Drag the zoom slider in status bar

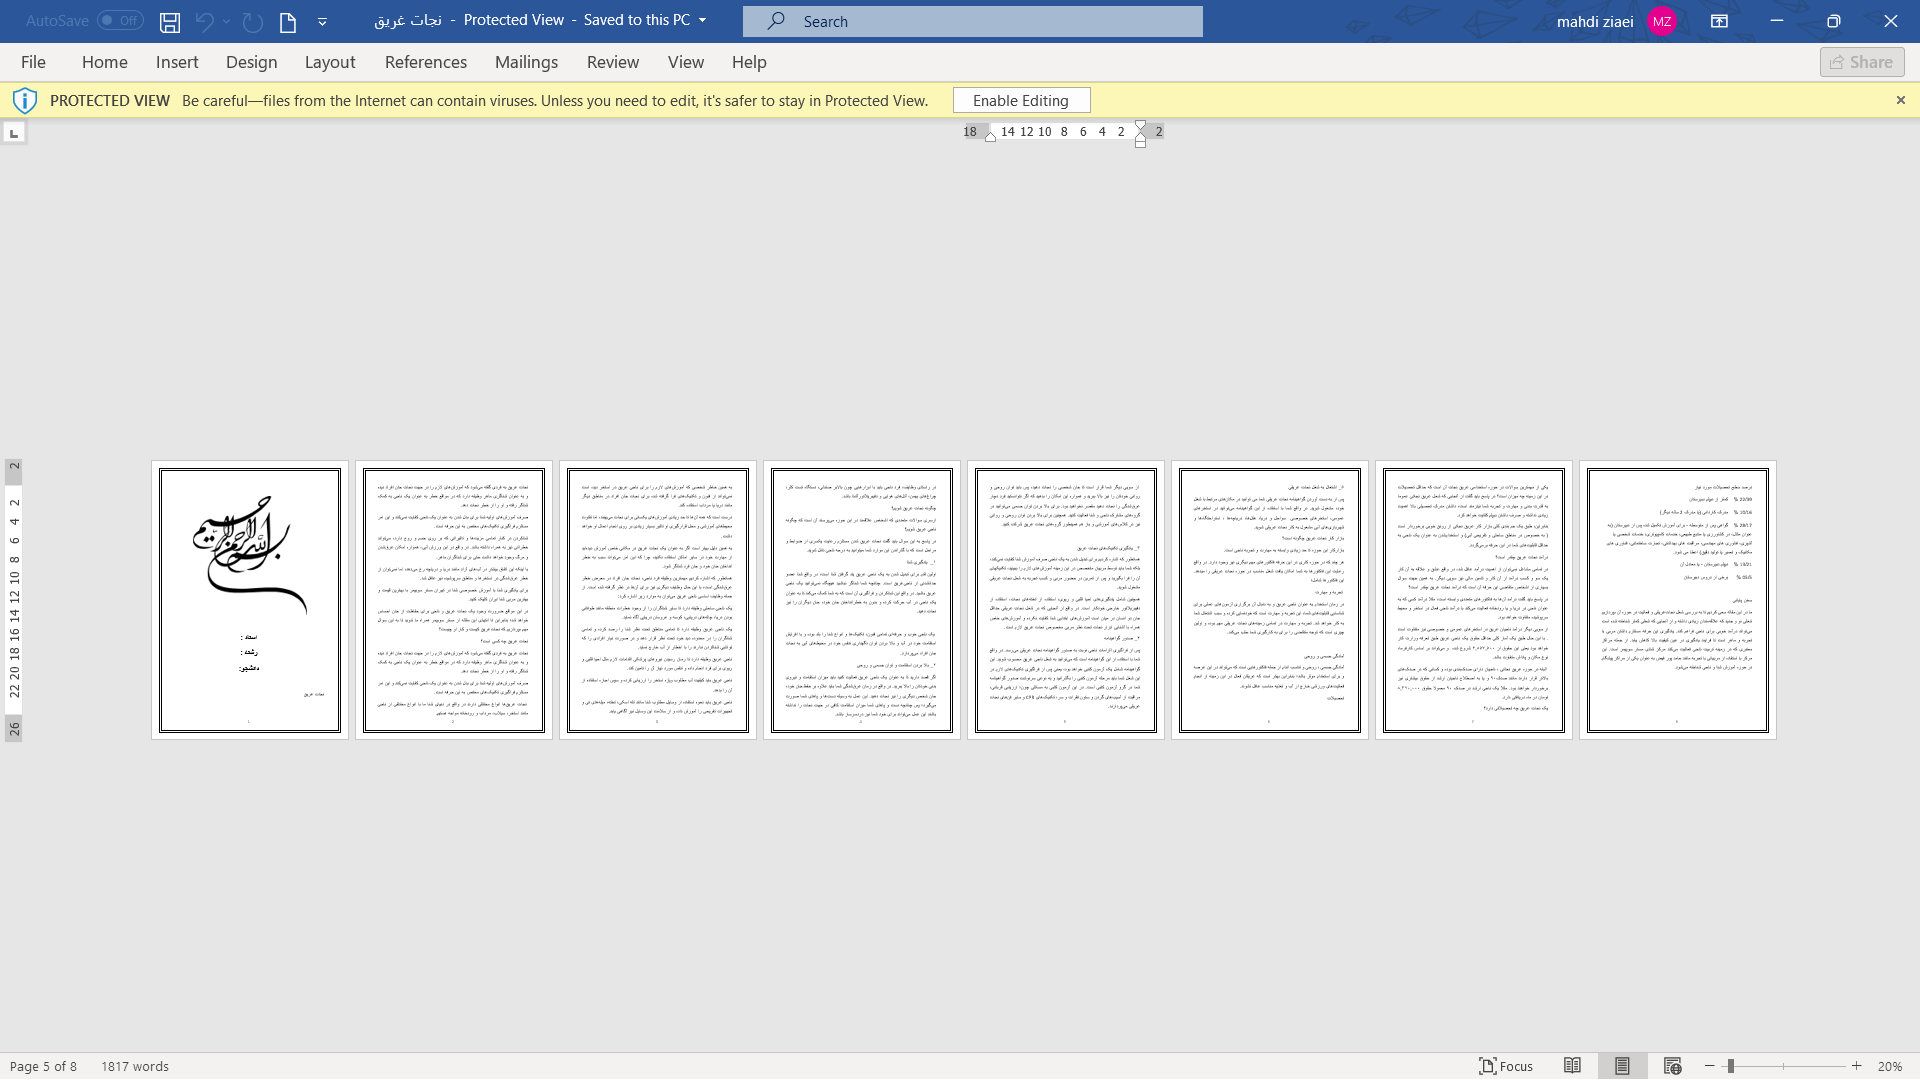pos(1730,1065)
